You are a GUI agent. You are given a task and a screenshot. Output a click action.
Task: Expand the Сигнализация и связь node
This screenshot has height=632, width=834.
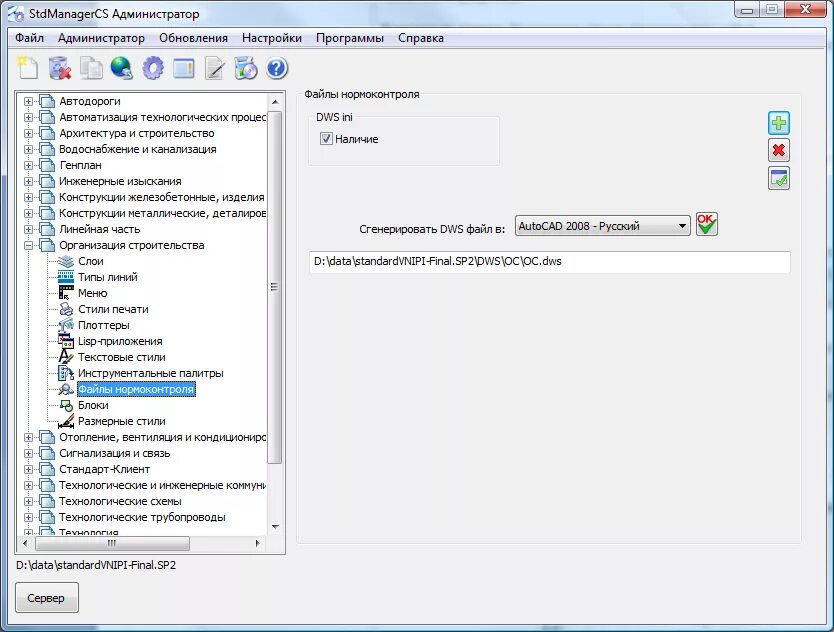coord(29,453)
